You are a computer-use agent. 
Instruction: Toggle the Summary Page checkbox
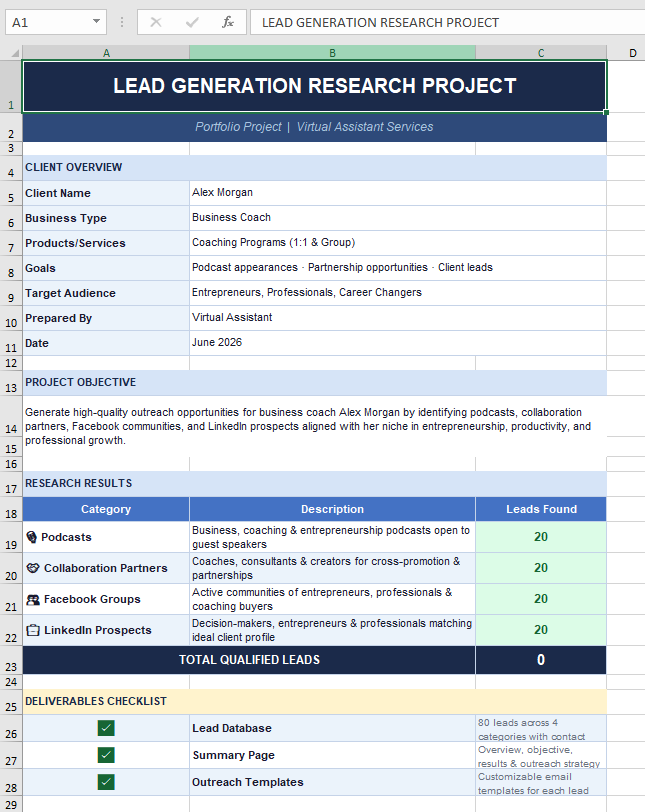pyautogui.click(x=106, y=755)
